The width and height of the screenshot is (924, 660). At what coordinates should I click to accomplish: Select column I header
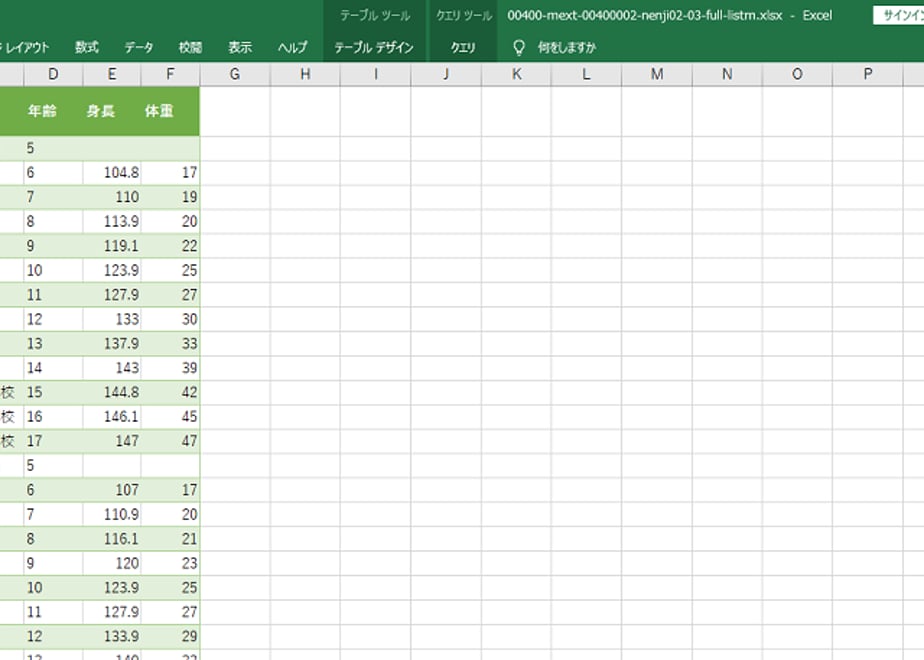click(375, 74)
